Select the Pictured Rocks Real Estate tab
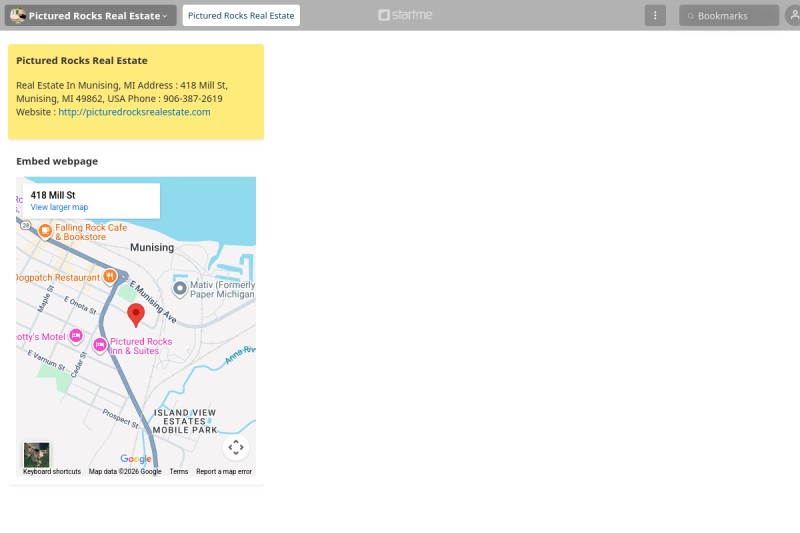 tap(241, 15)
